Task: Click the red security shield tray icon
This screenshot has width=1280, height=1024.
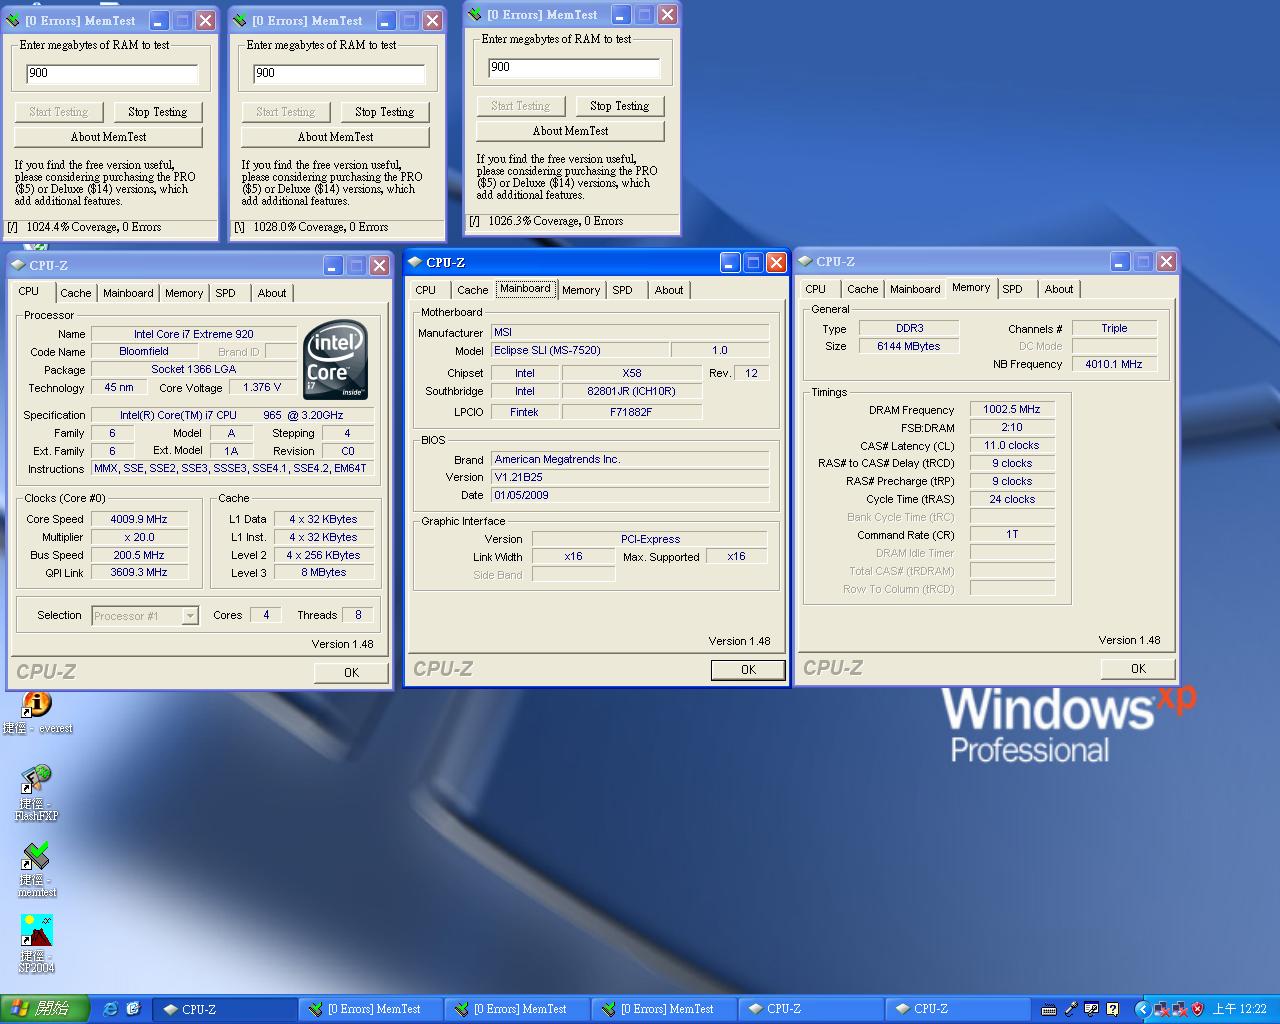Action: click(x=1197, y=1009)
